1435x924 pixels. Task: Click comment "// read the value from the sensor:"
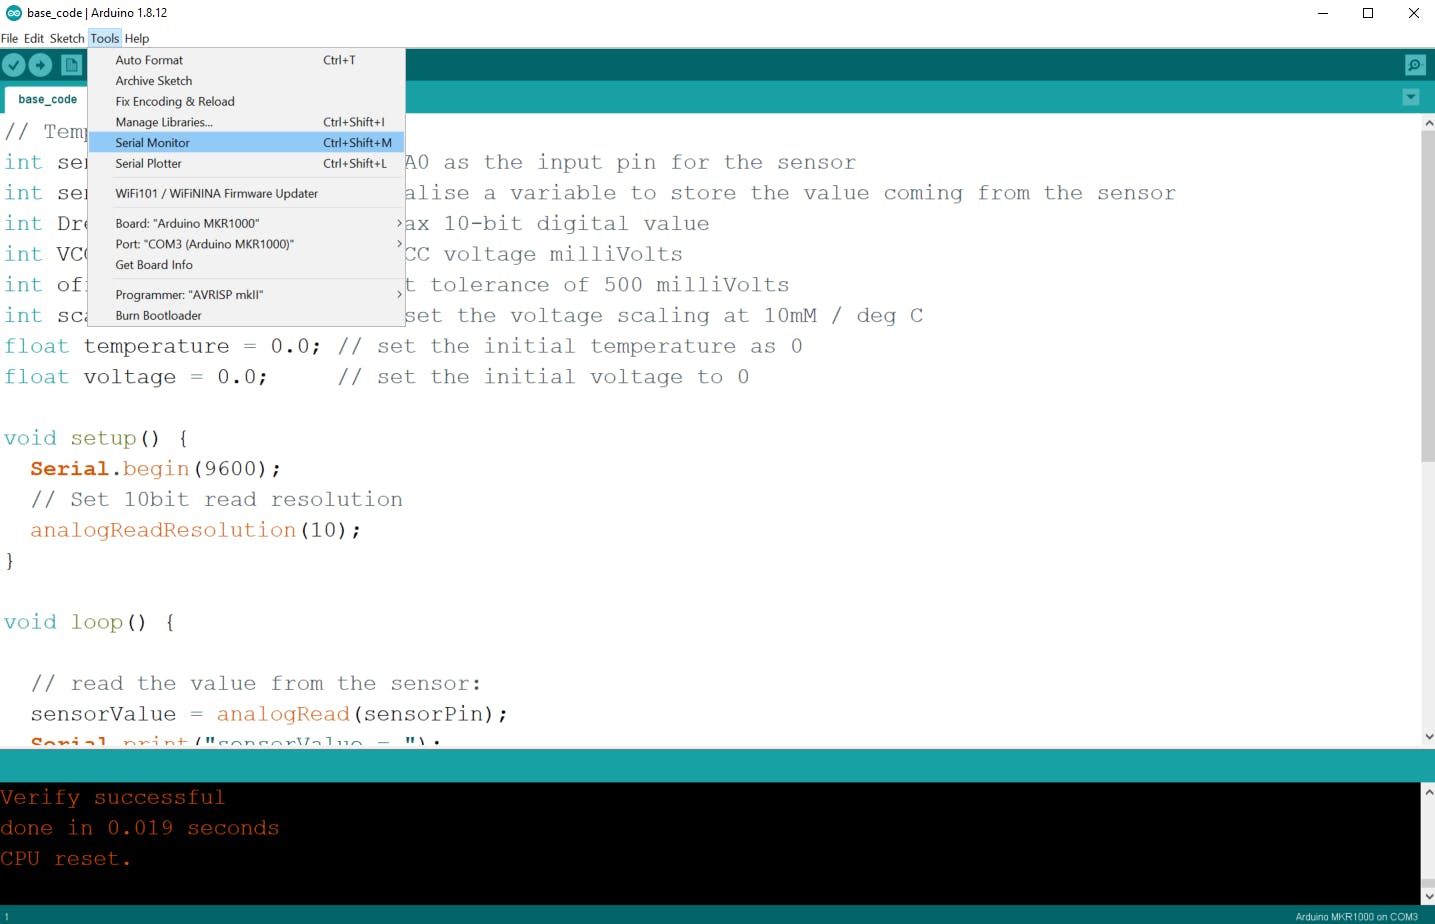(x=256, y=683)
